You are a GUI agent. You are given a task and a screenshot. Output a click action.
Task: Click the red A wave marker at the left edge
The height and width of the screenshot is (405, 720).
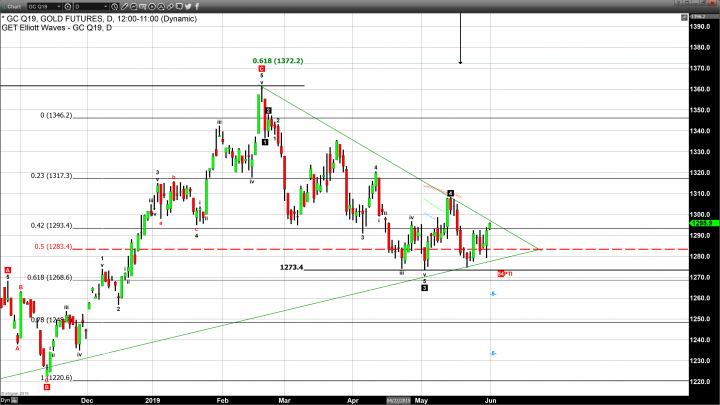click(x=7, y=270)
